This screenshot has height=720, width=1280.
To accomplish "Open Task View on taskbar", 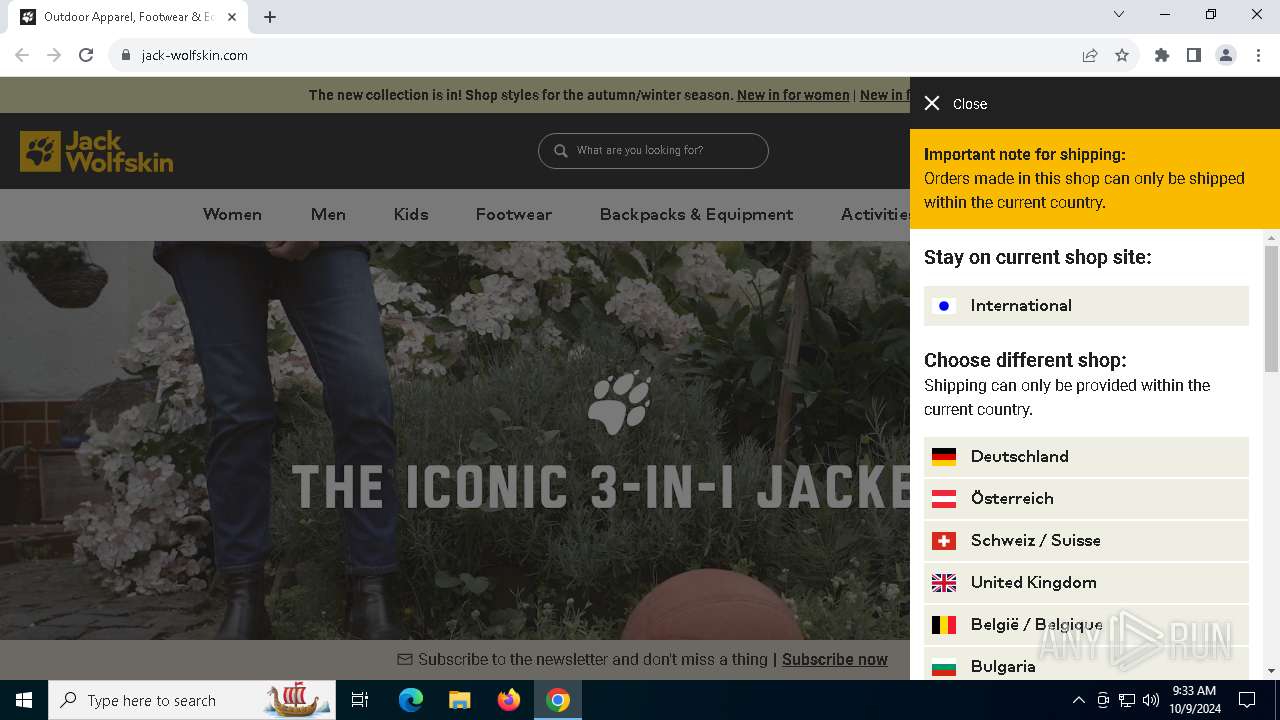I will 360,700.
